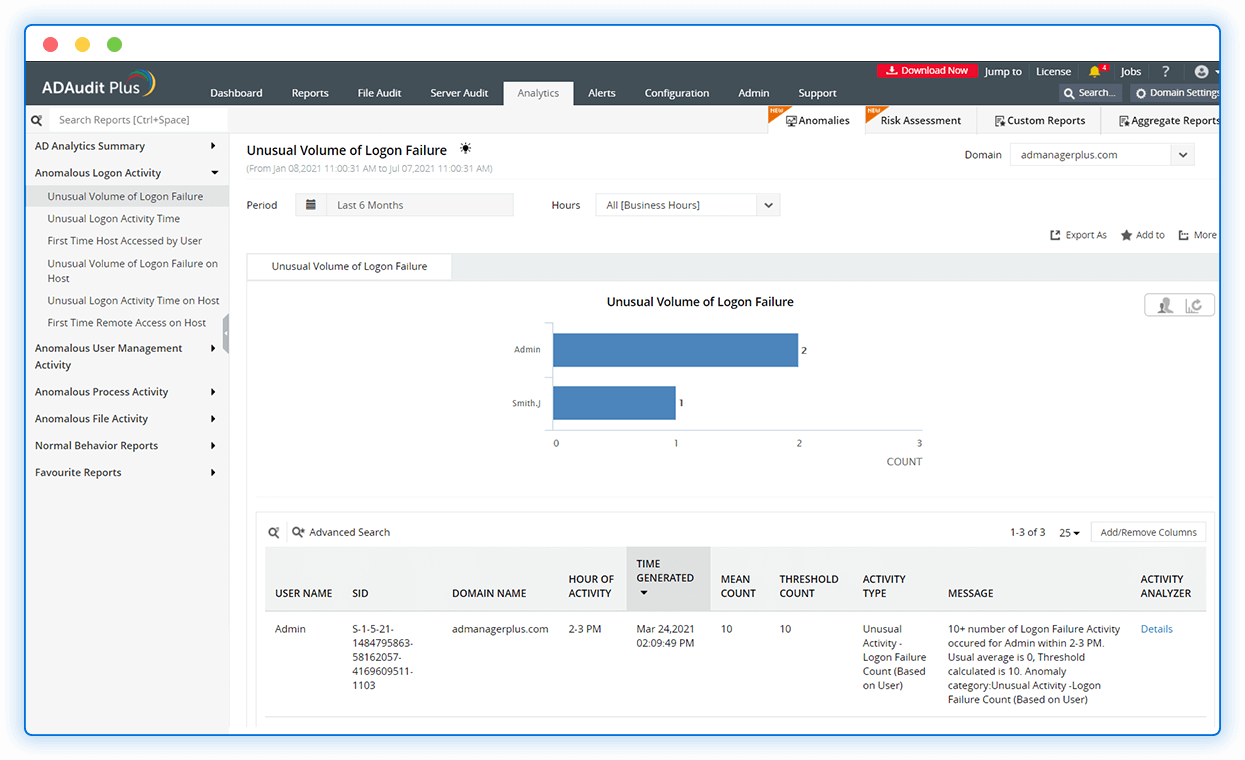The image size is (1245, 760).
Task: Open the calendar icon next to Period
Action: (310, 204)
